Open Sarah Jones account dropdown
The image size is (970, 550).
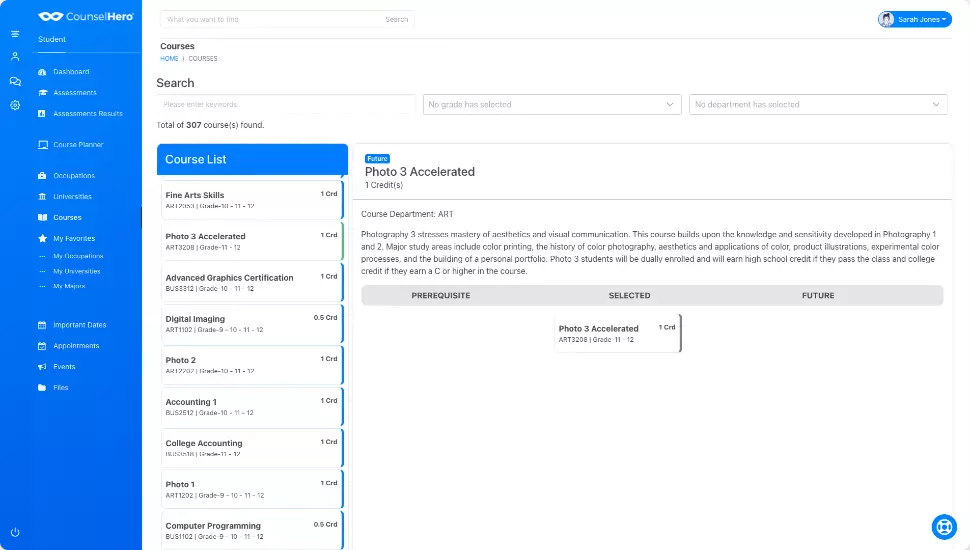(914, 19)
